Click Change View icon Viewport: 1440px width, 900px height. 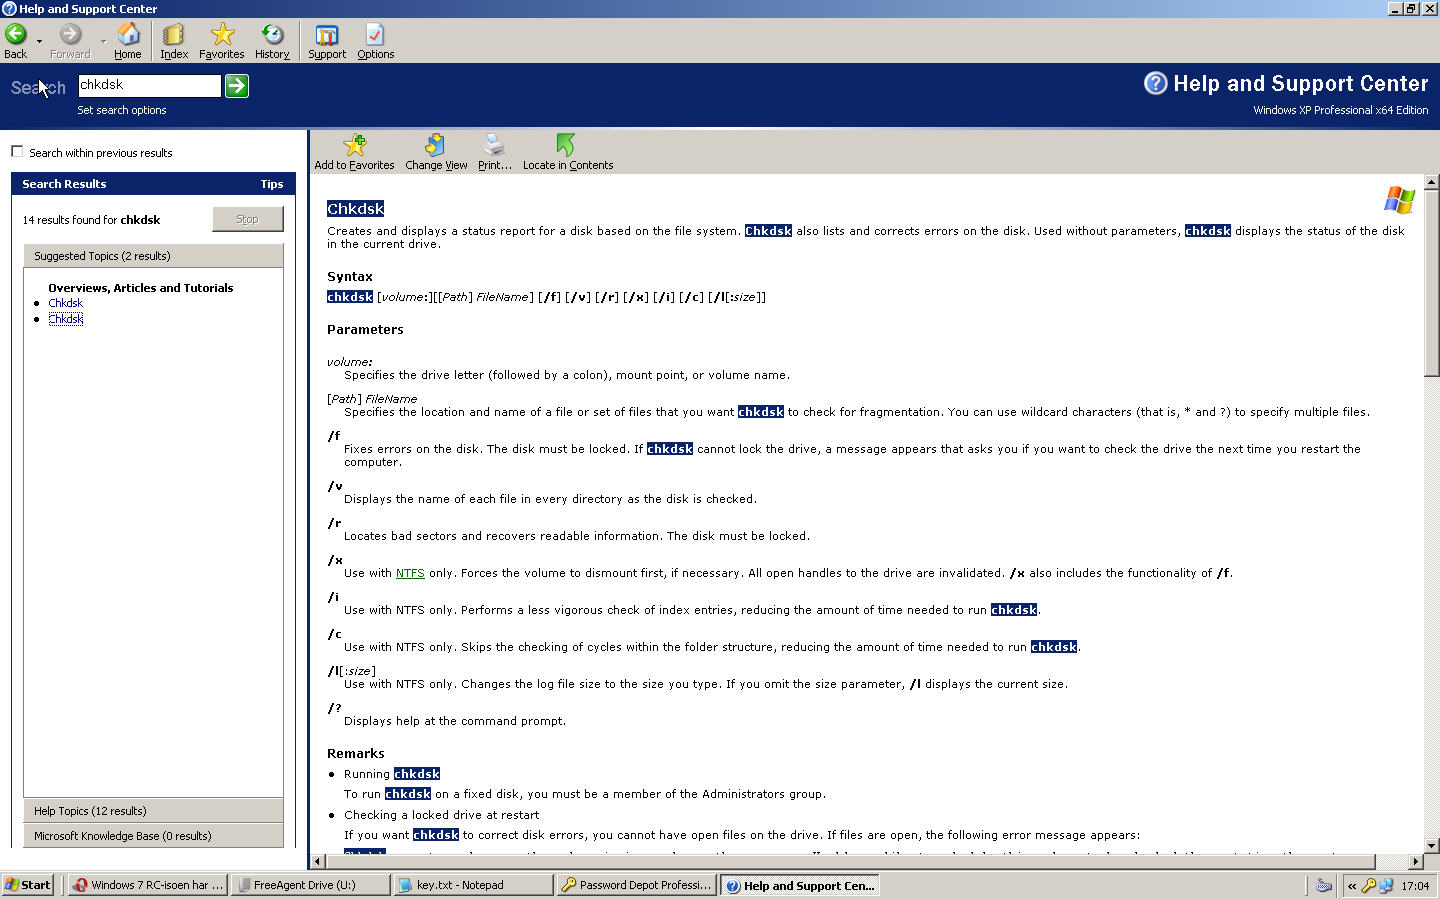tap(436, 152)
